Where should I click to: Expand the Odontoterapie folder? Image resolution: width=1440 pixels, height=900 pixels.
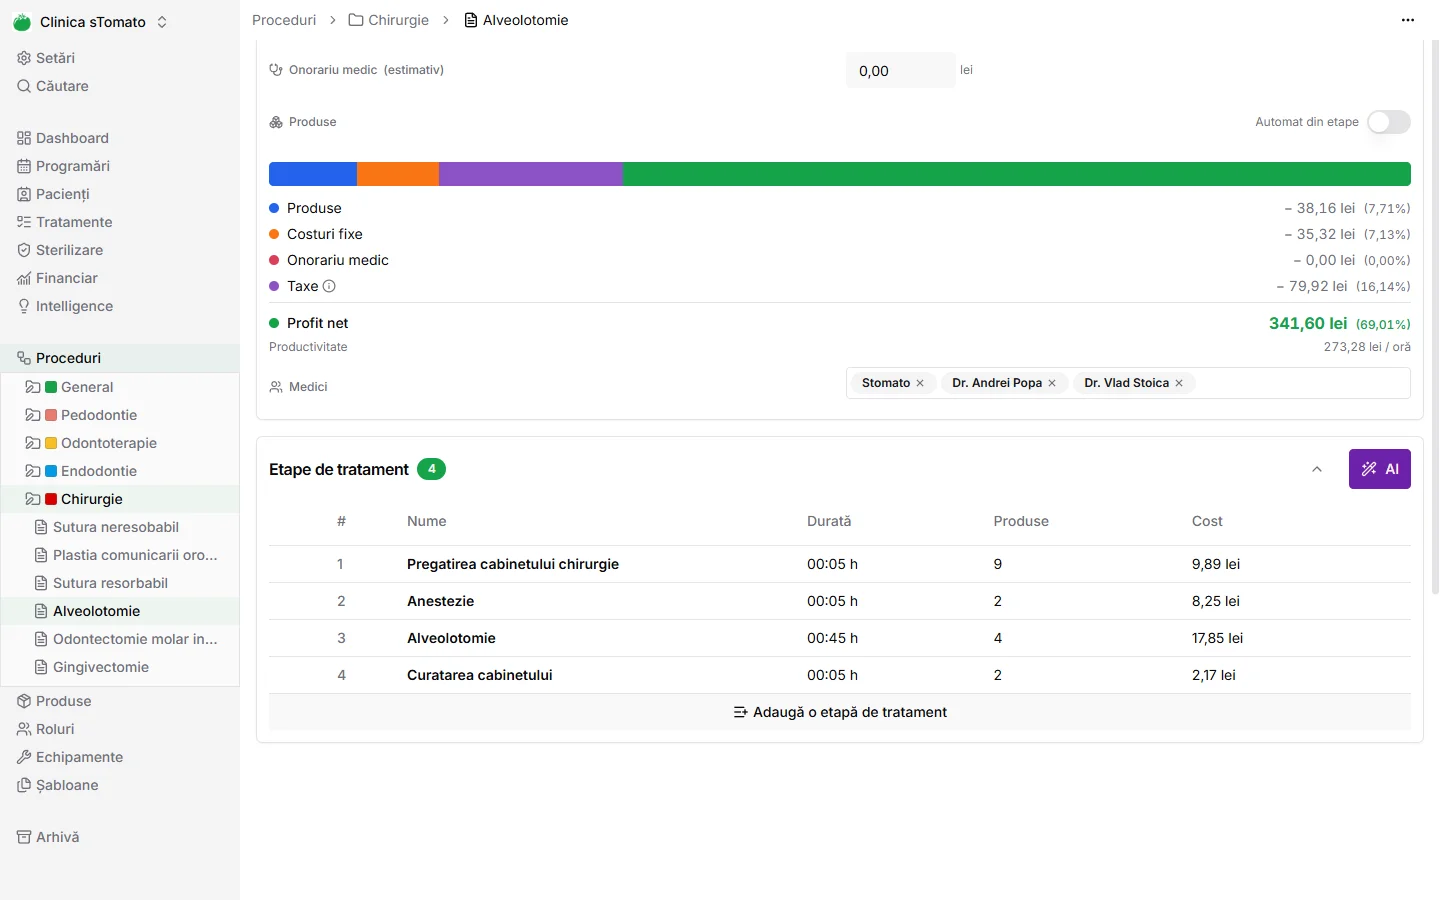pos(33,443)
